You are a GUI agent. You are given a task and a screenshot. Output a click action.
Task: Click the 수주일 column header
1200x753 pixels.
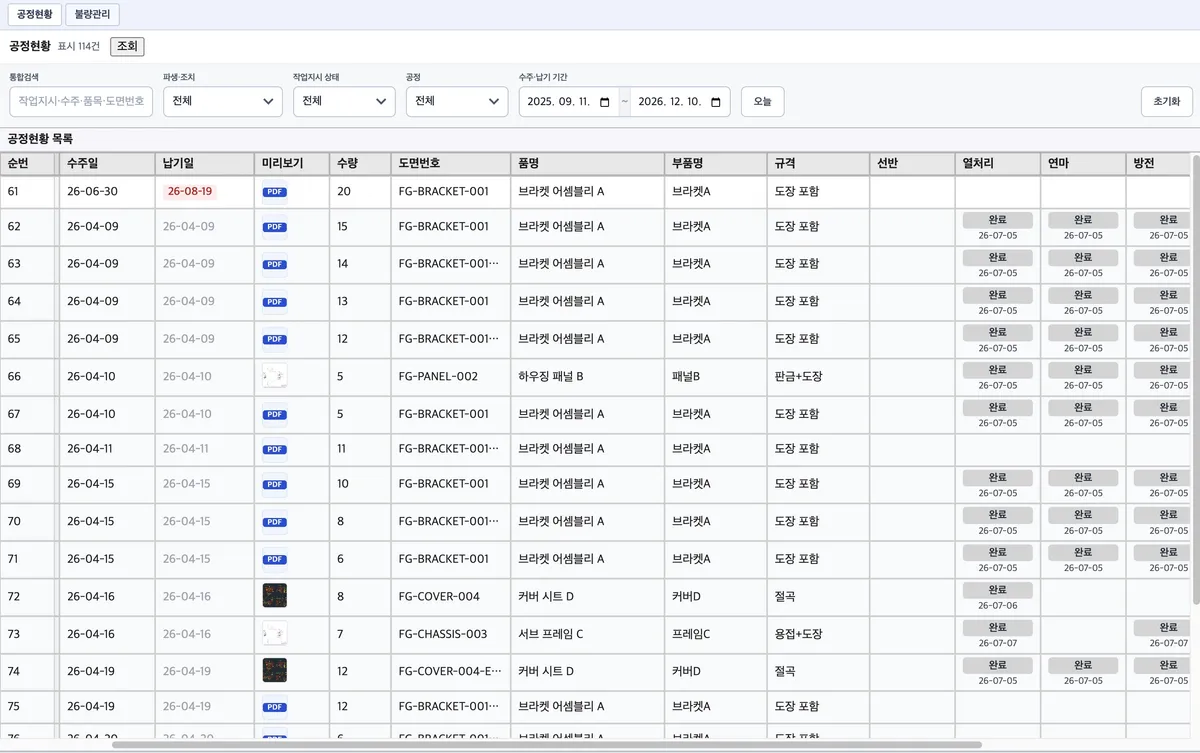108,163
